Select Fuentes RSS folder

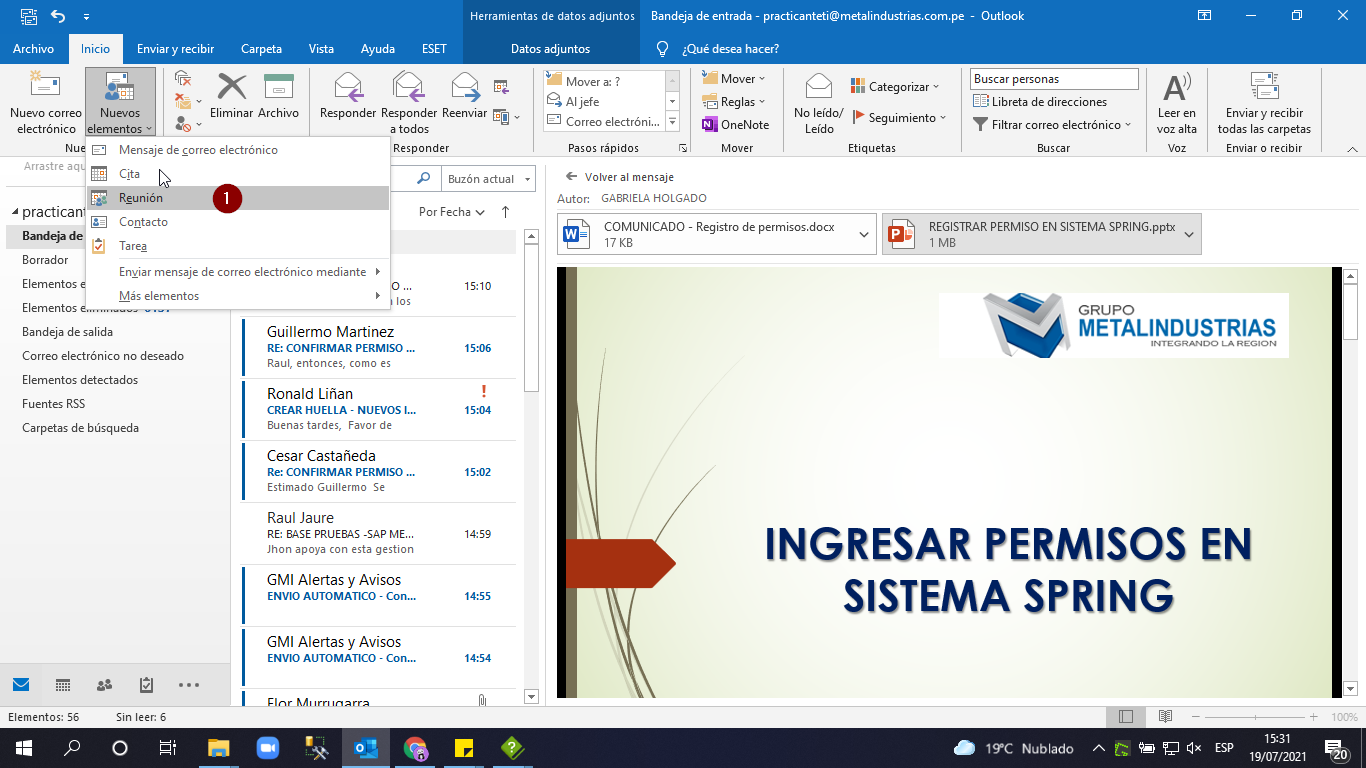(x=53, y=404)
